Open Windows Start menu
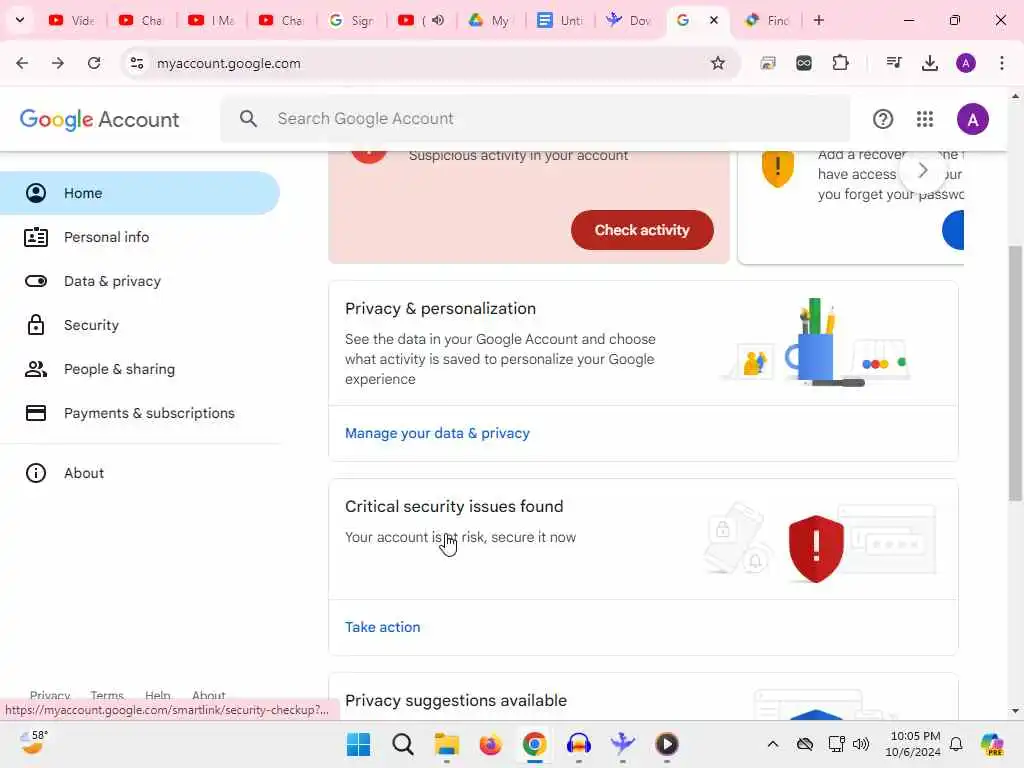Screen dimensions: 1024x768 (359, 744)
